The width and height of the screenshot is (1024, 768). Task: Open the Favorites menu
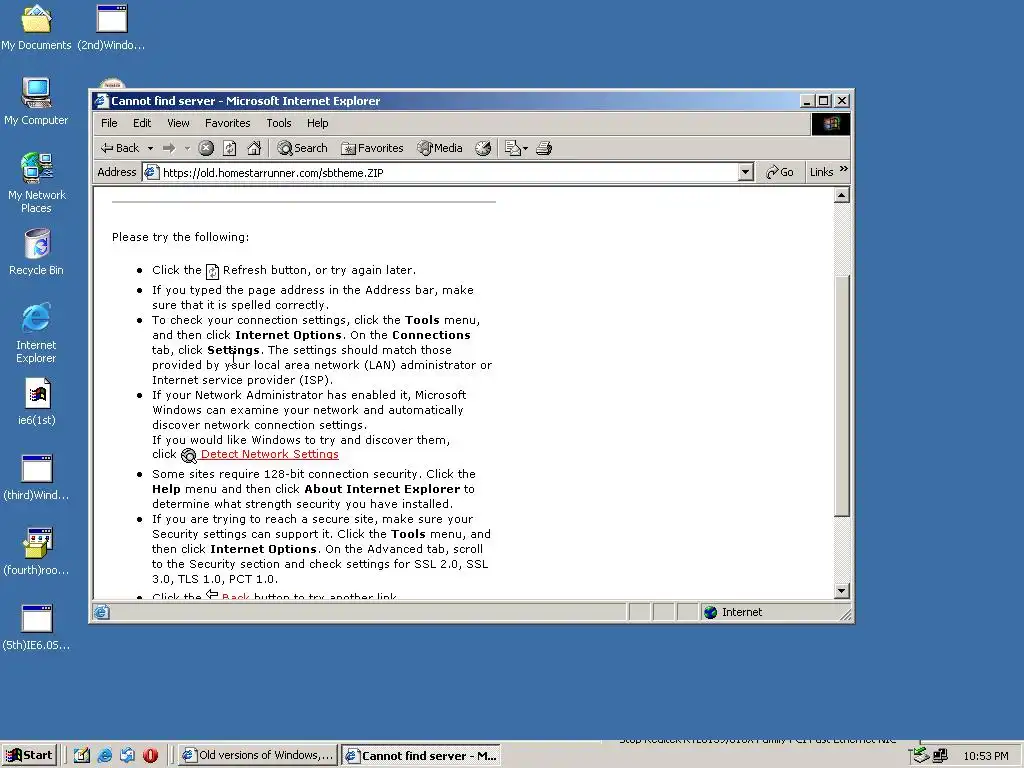click(227, 123)
